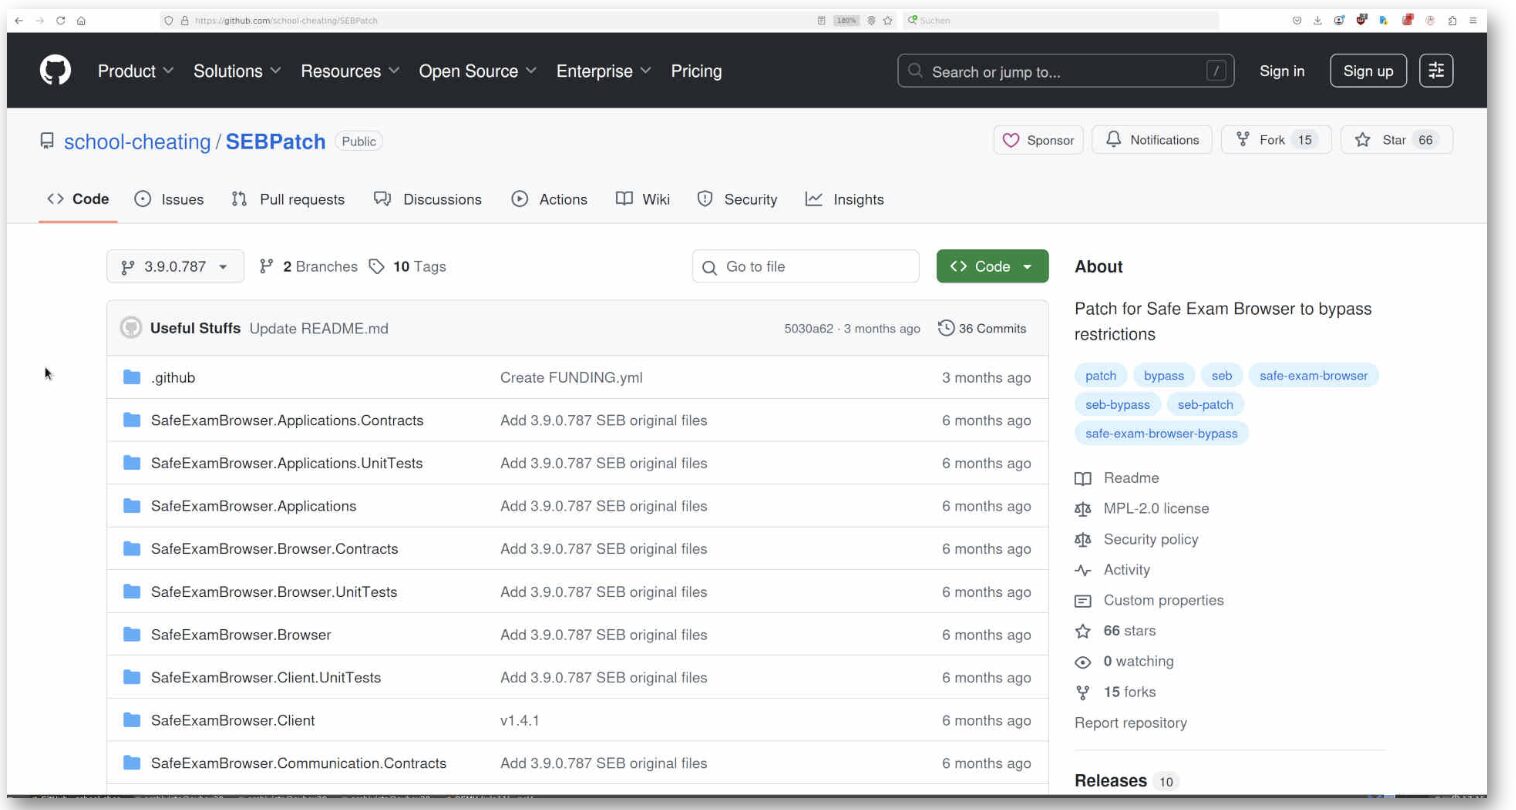Image resolution: width=1516 pixels, height=810 pixels.
Task: Open the Pull requests tab
Action: point(288,199)
